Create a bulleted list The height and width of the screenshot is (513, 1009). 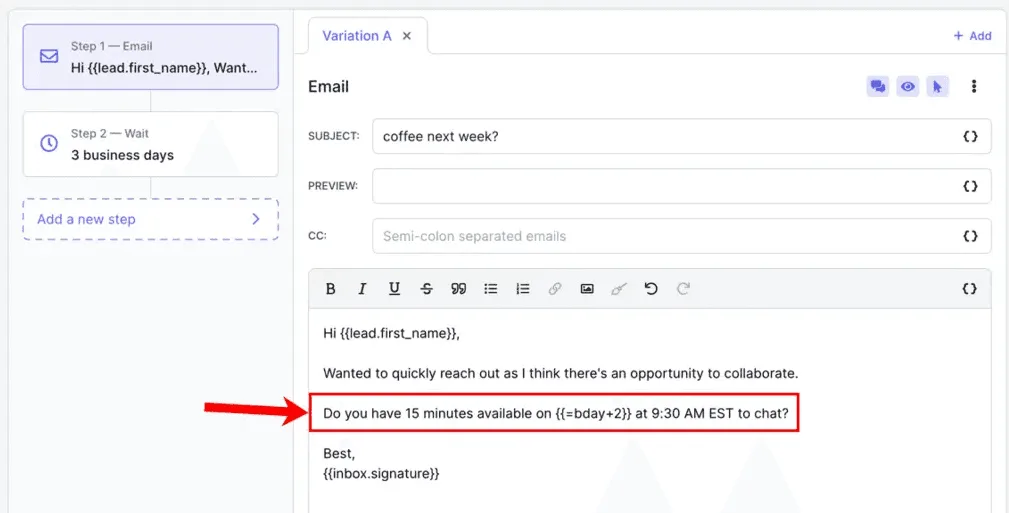(491, 289)
